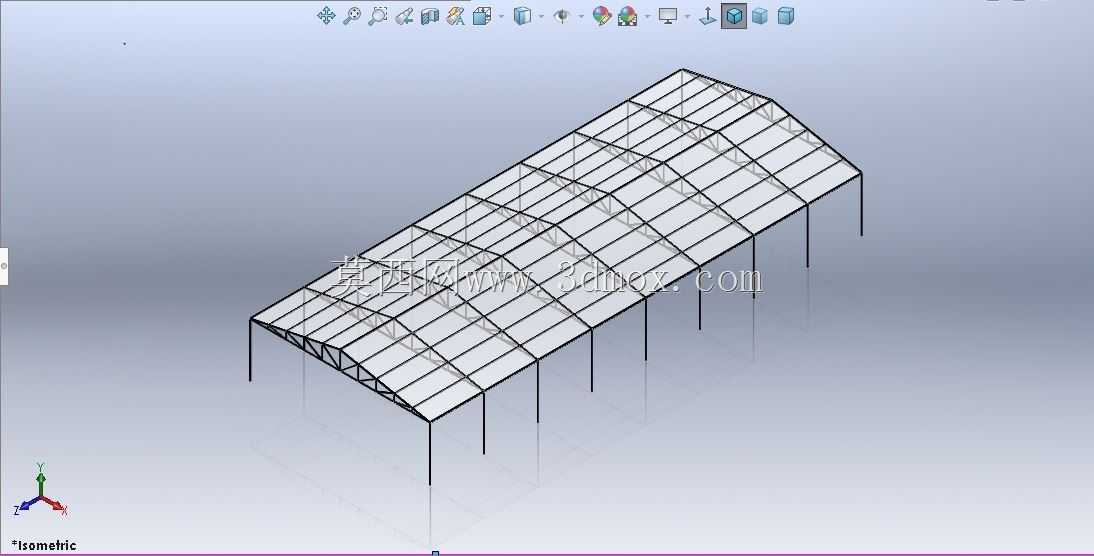Viewport: 1094px width, 556px height.
Task: Expand Hide/Show Items dropdown arrow
Action: pos(580,16)
